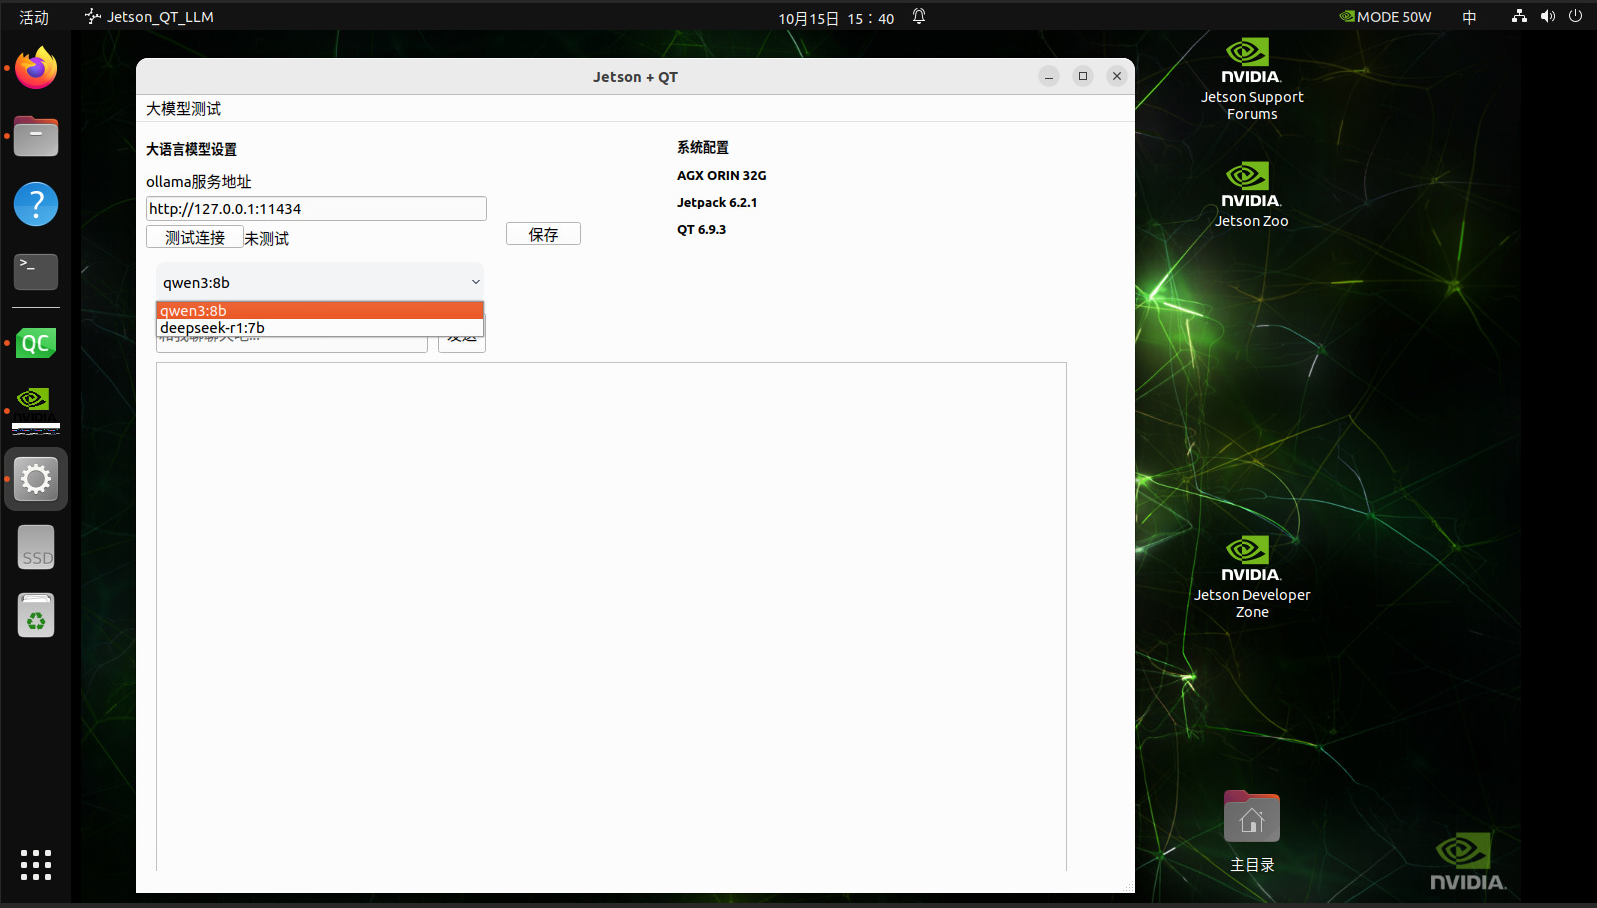Open Firefox from the dock

tap(36, 68)
